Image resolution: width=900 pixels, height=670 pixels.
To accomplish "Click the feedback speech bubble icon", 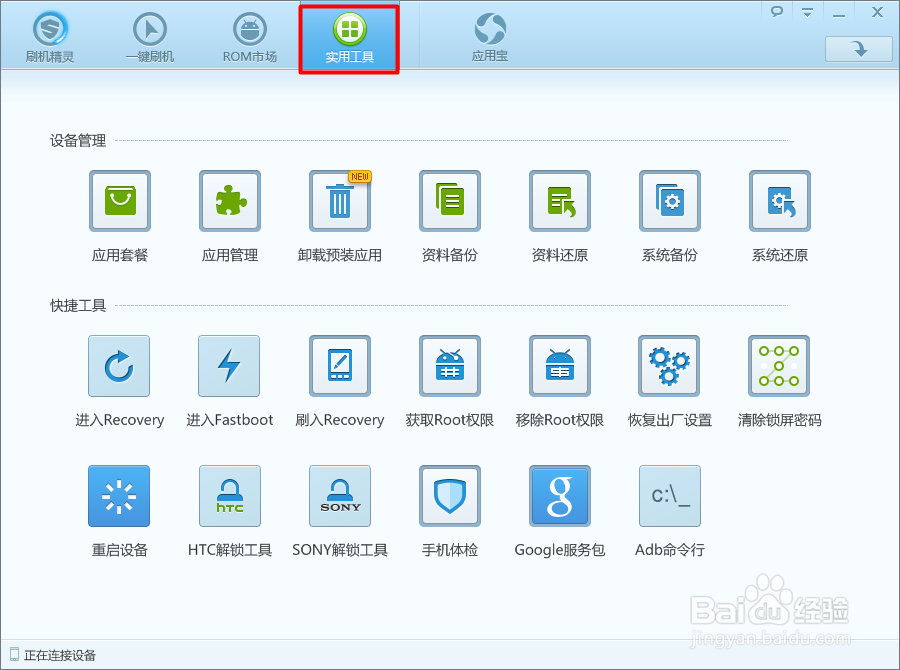I will (x=777, y=11).
